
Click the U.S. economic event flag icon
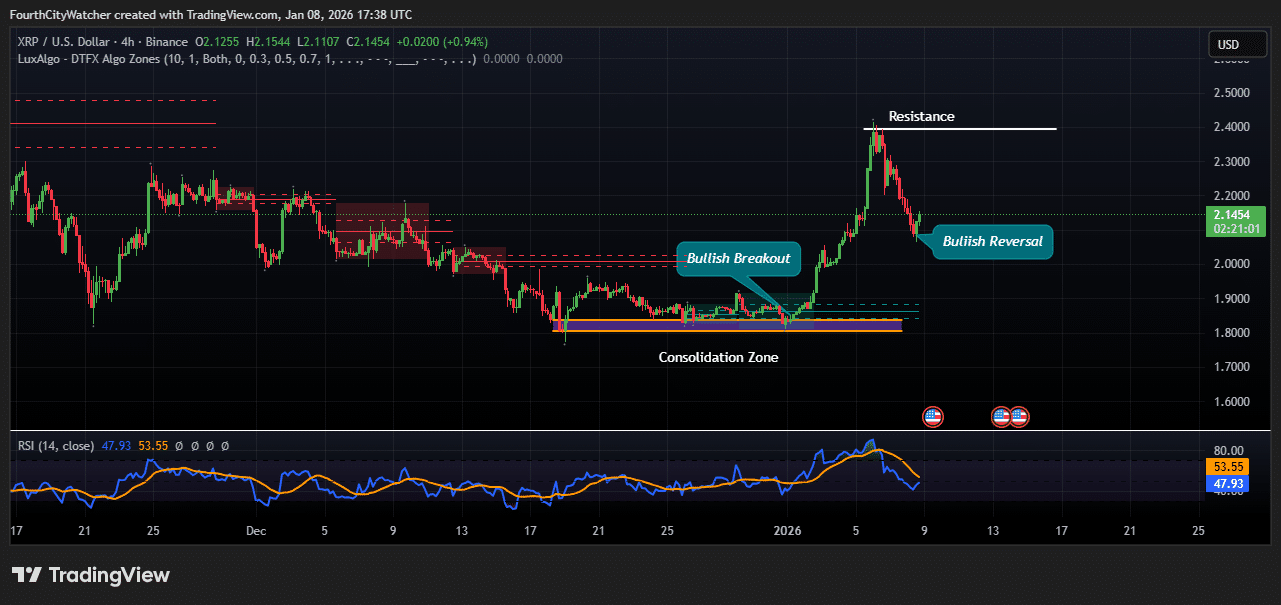tap(931, 415)
